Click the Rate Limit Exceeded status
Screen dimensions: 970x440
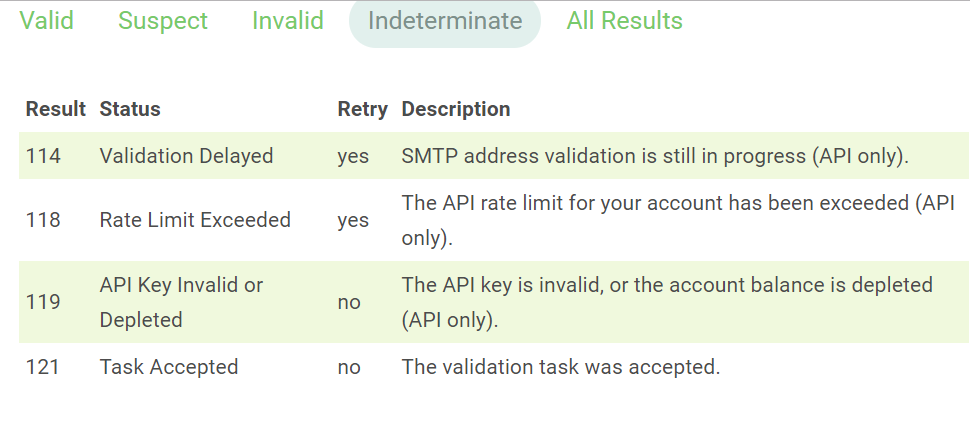click(x=195, y=220)
